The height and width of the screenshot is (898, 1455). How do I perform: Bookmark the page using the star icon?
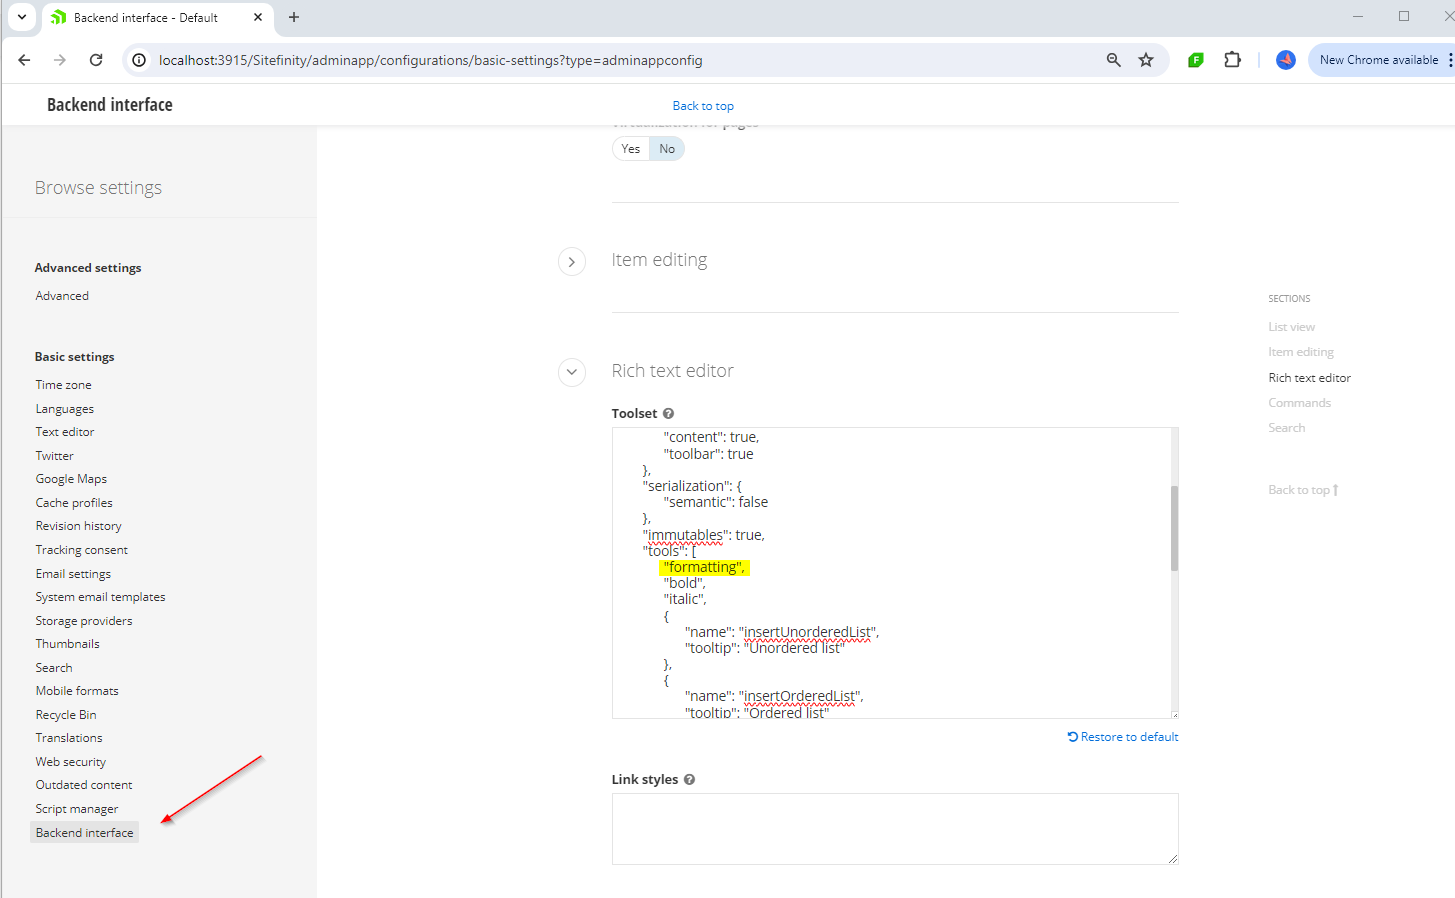coord(1146,60)
